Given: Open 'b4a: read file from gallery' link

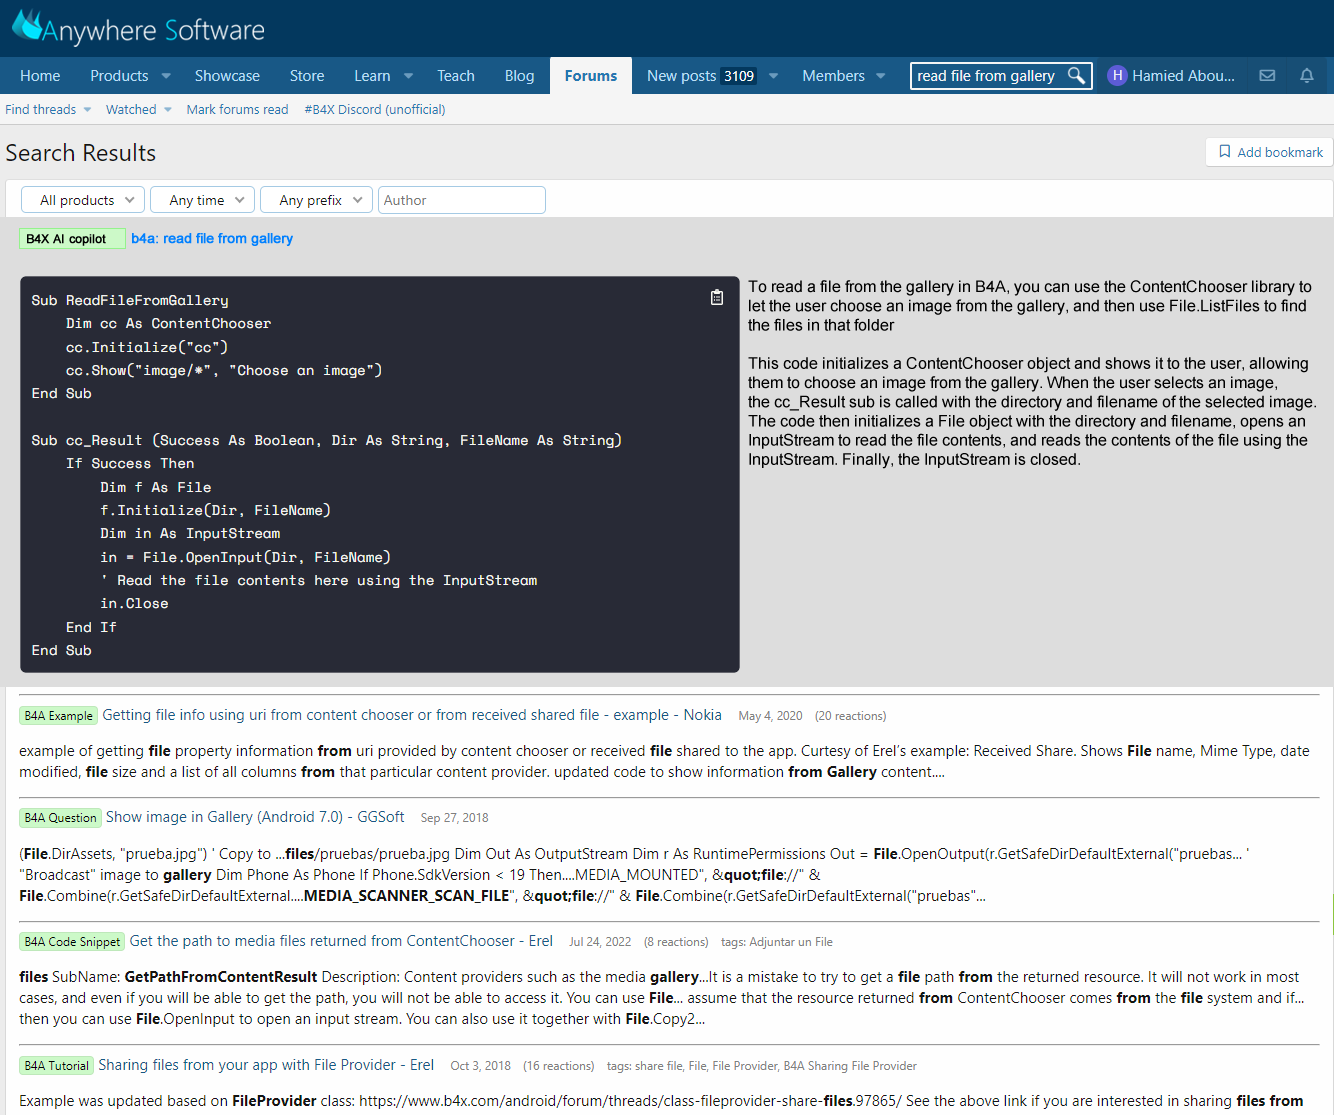Looking at the screenshot, I should point(212,239).
